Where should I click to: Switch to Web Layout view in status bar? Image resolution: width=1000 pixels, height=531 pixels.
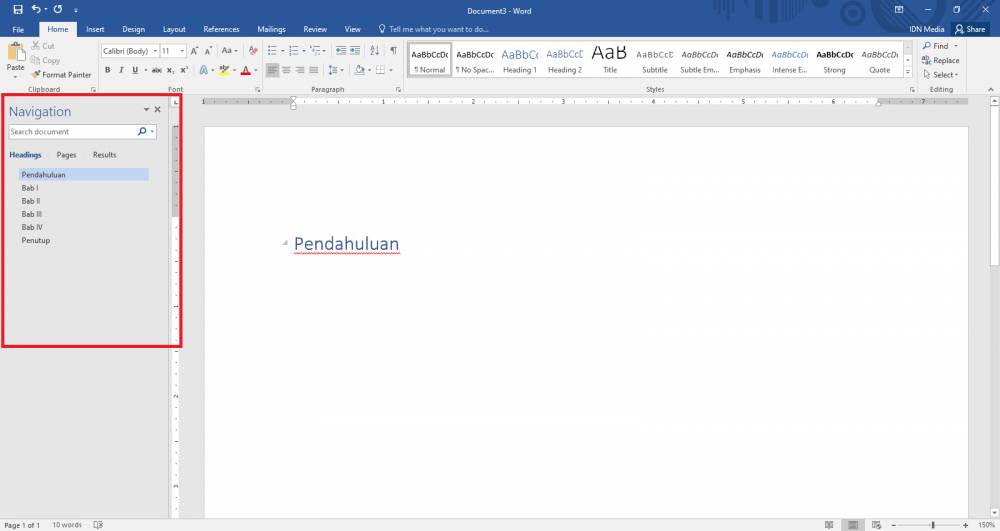click(x=877, y=525)
